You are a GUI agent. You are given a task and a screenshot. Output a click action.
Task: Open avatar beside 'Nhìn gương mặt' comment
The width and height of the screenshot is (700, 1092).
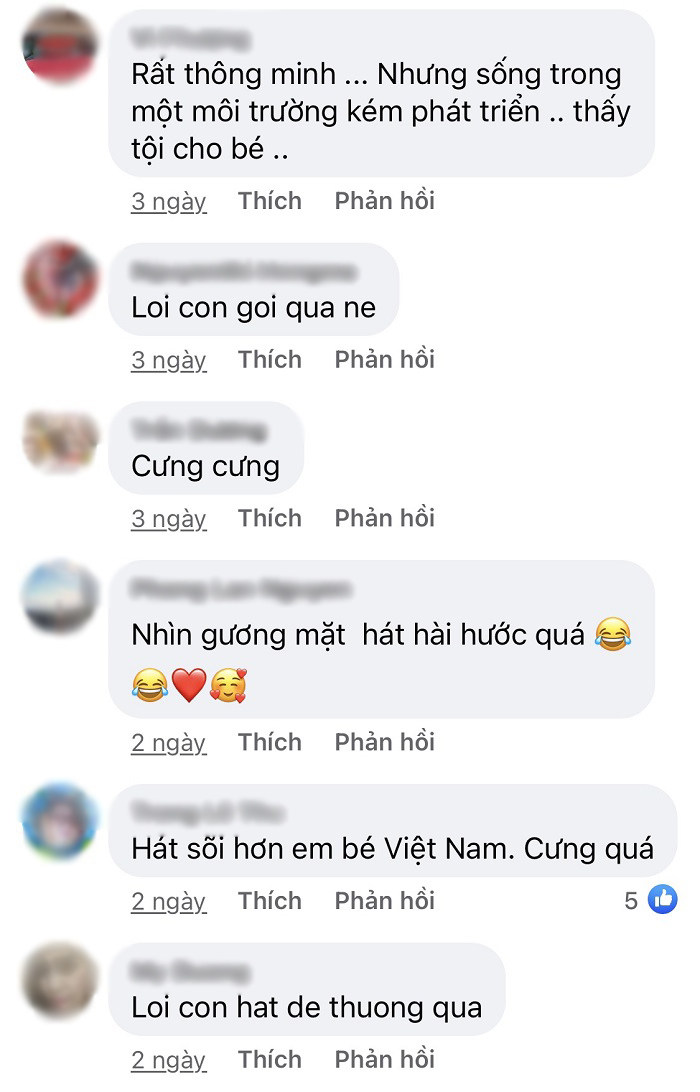pos(61,597)
